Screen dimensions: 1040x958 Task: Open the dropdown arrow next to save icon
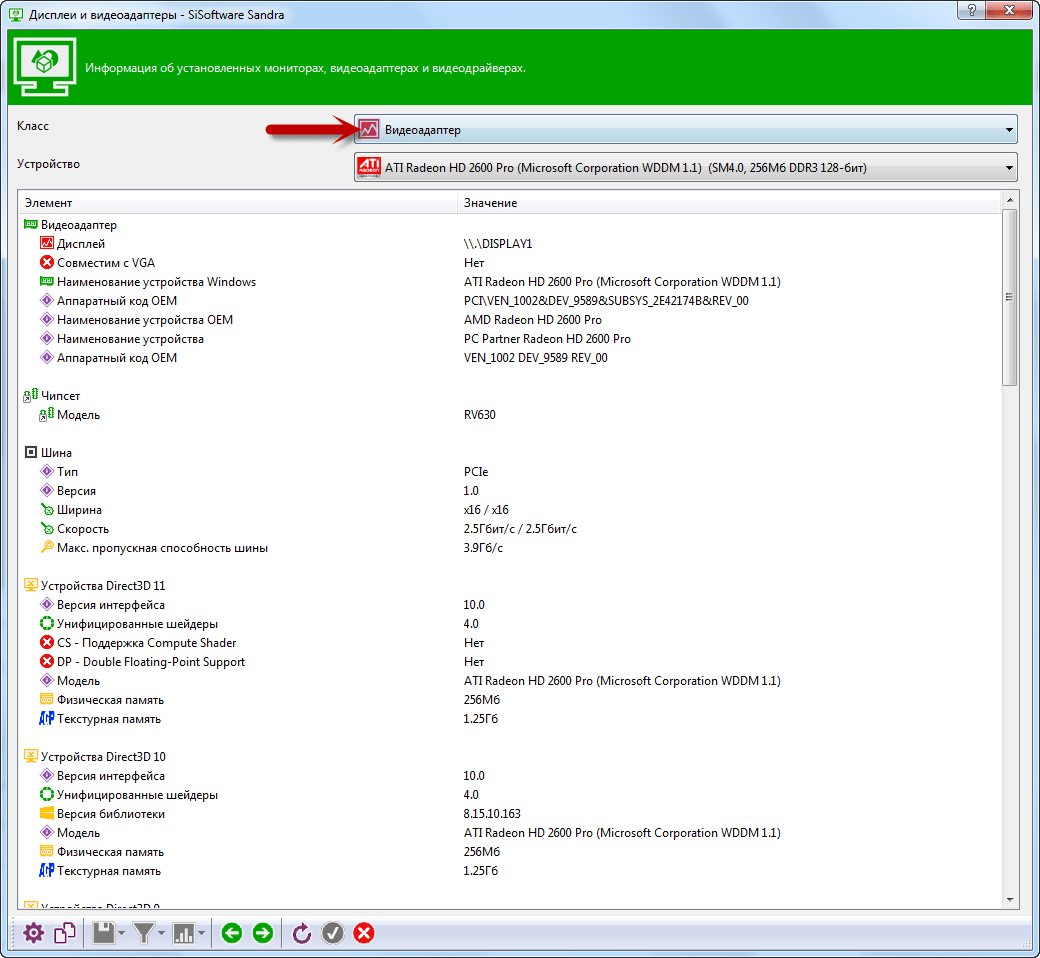click(x=122, y=934)
